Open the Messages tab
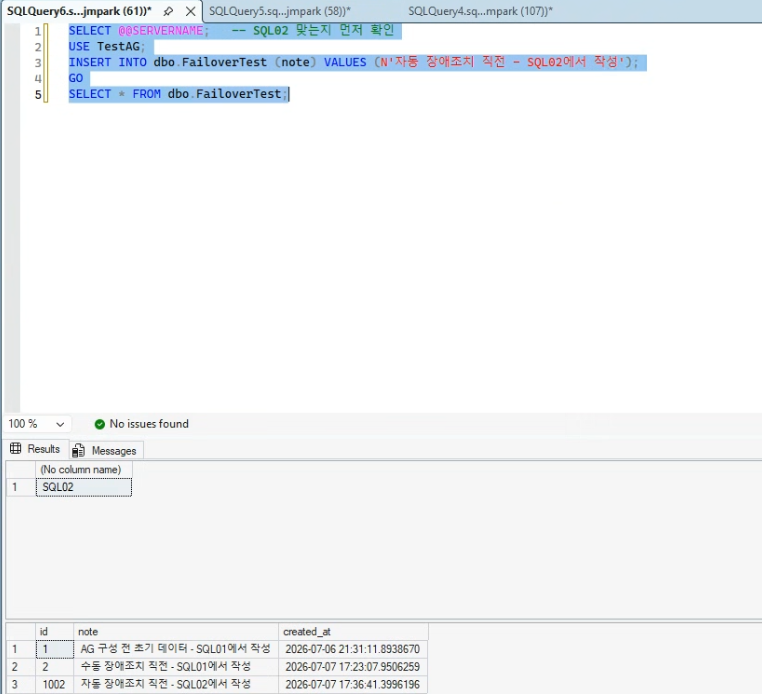Screen dimensions: 762x694 105,451
